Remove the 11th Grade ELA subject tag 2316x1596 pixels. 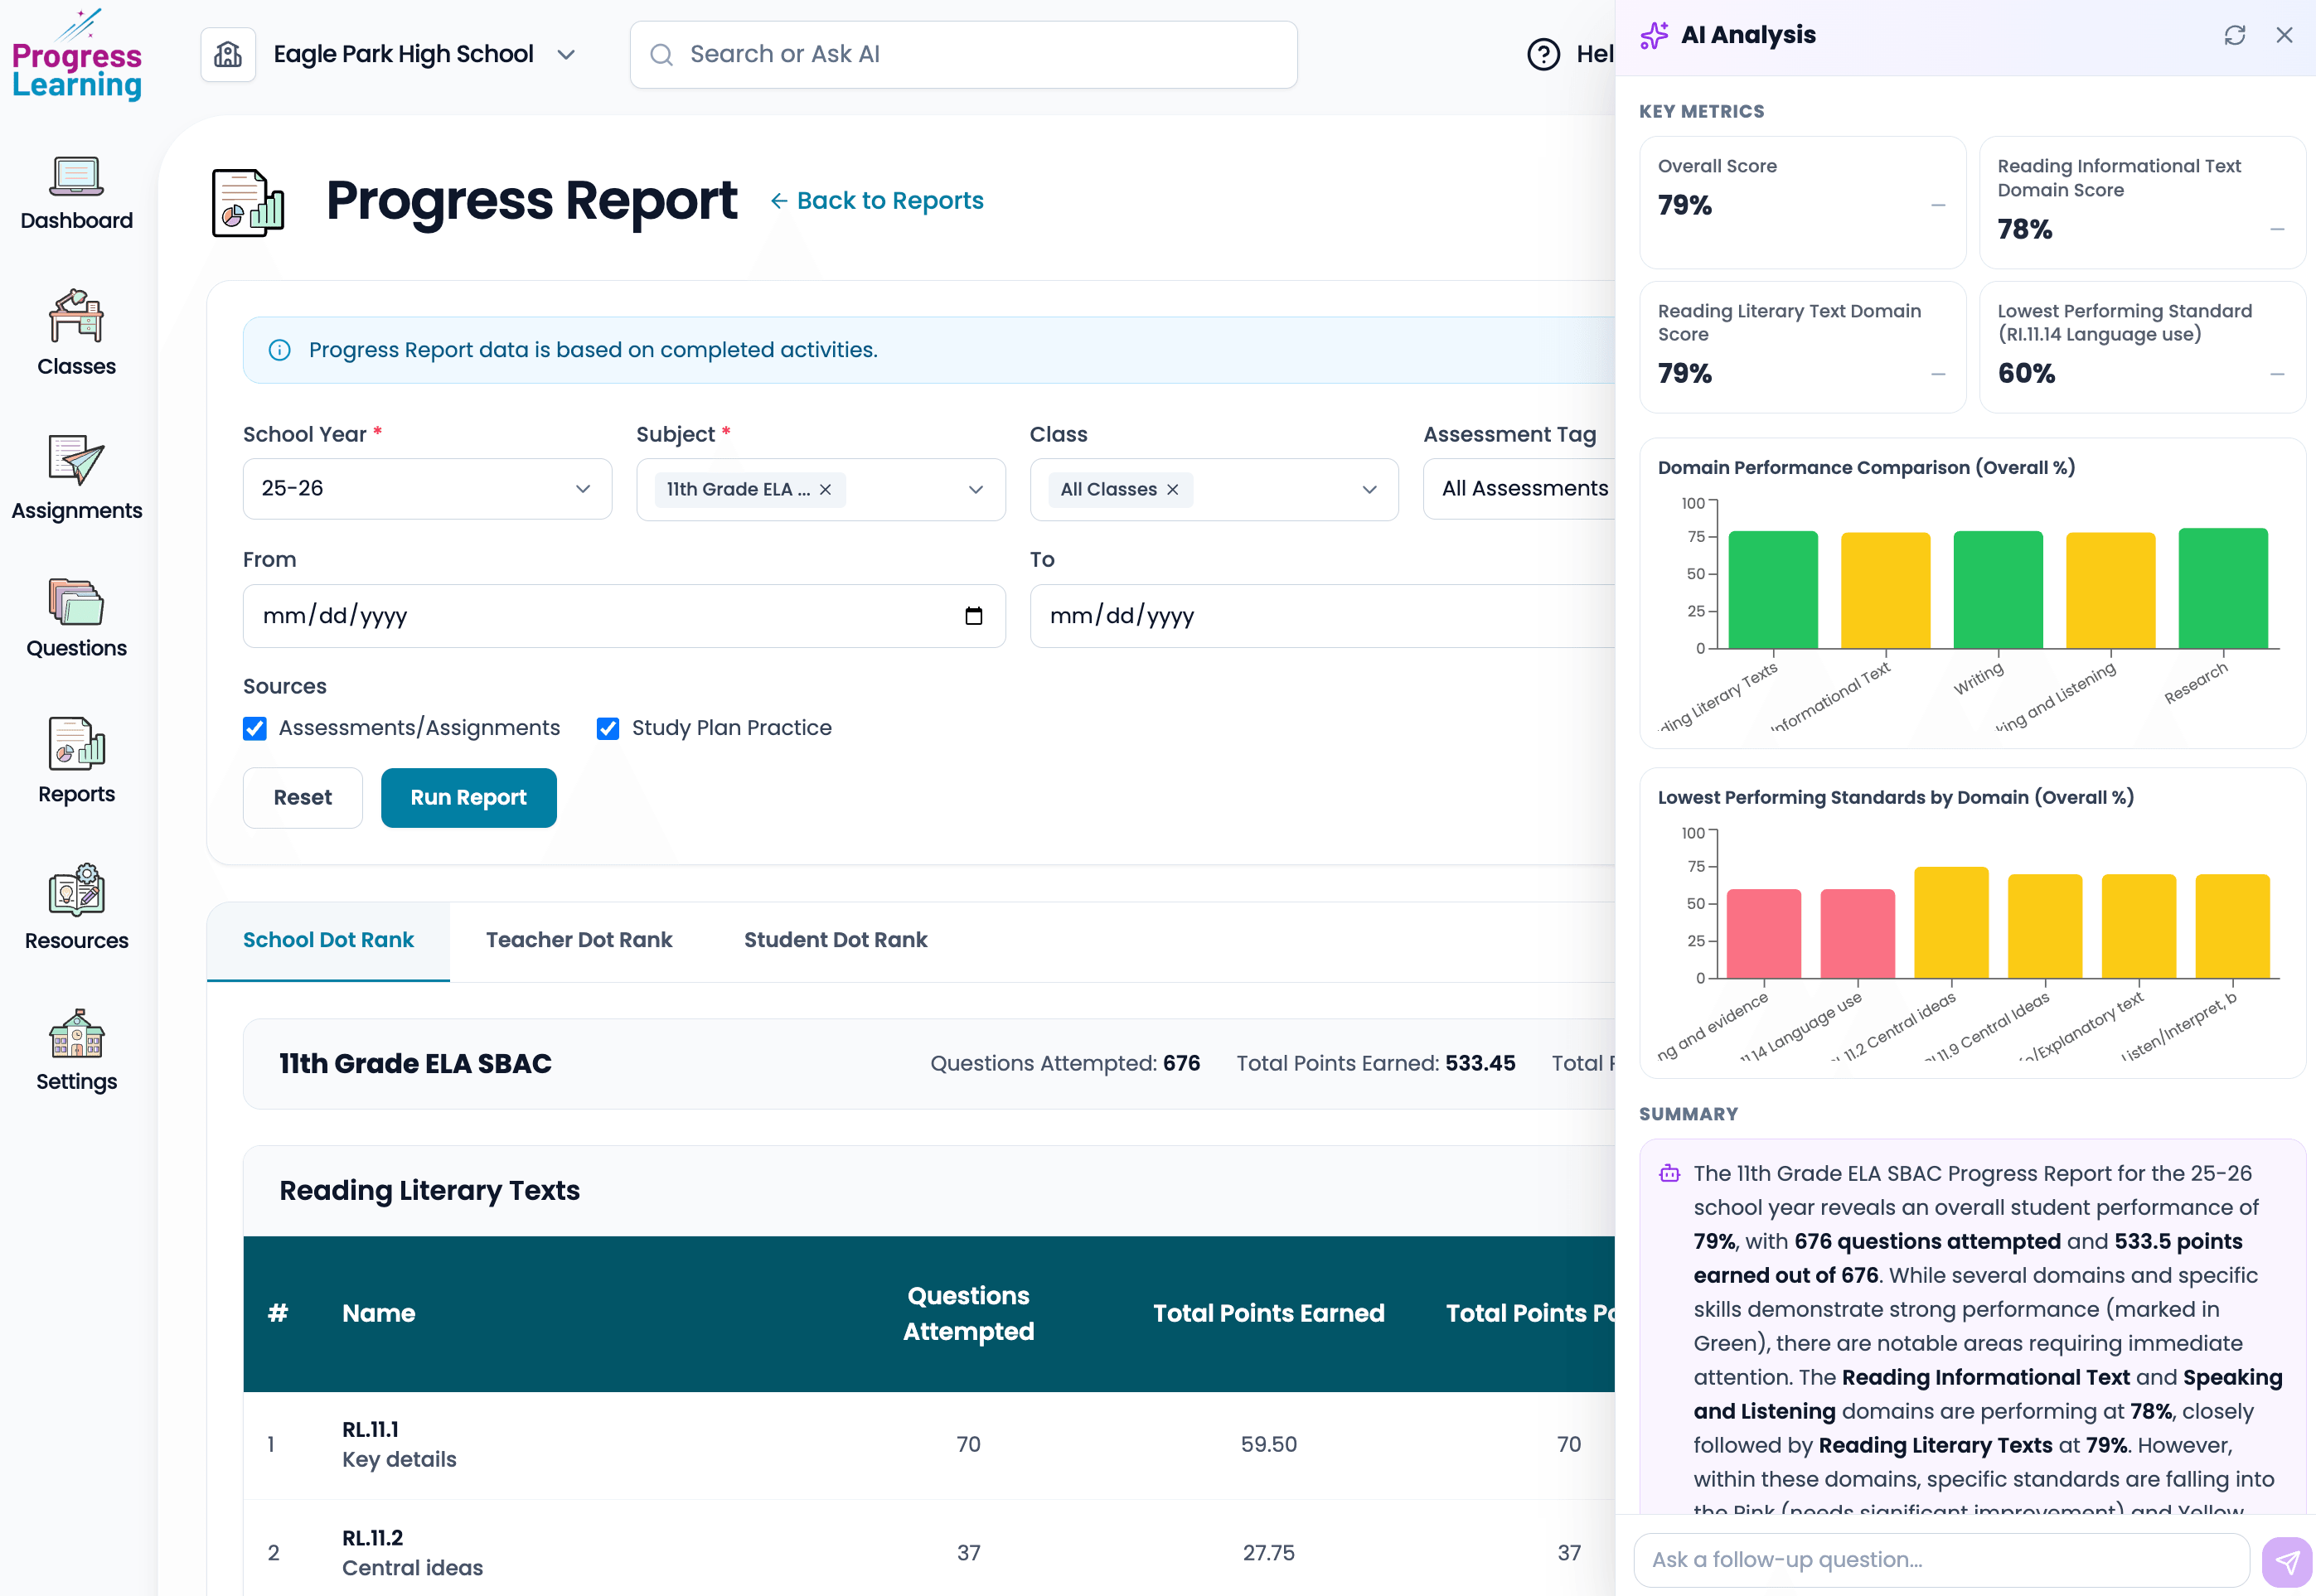point(825,489)
